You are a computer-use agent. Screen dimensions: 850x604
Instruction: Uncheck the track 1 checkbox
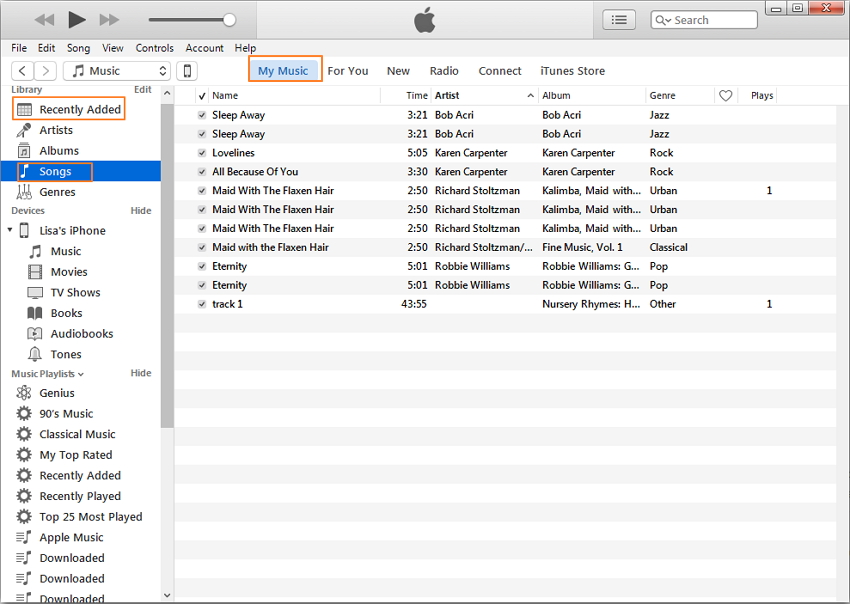tap(202, 304)
